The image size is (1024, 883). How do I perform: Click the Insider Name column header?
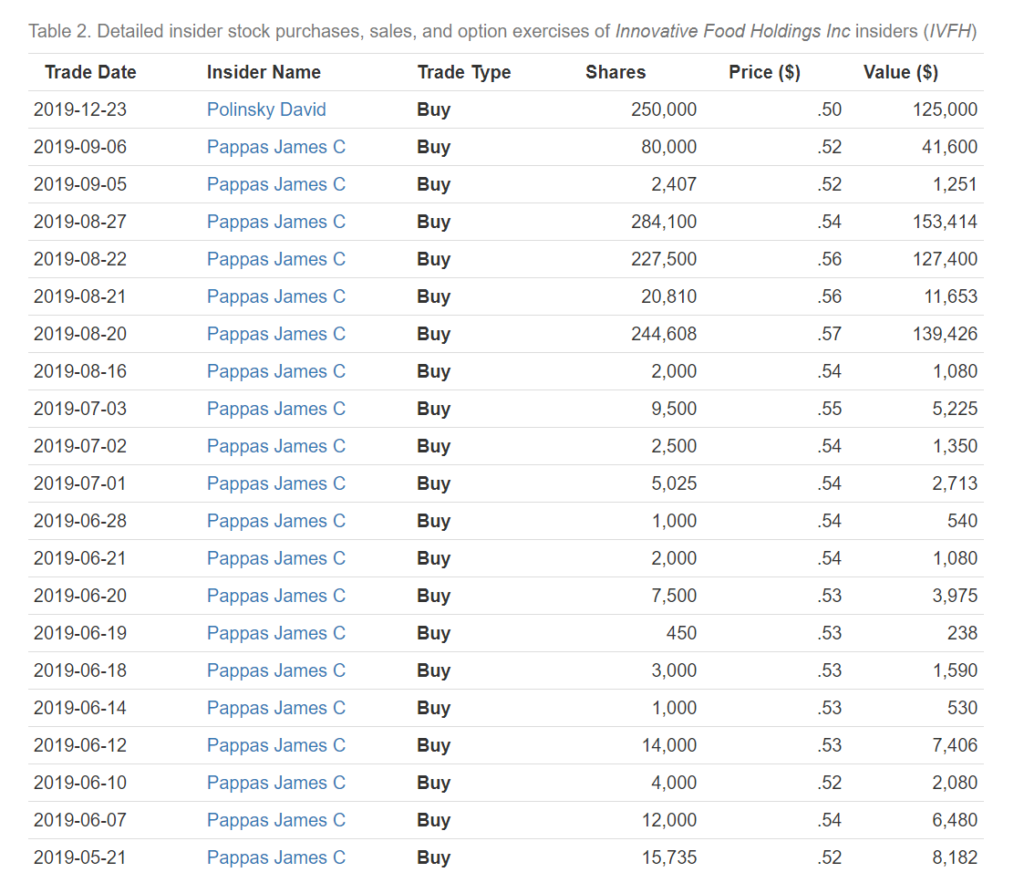tap(264, 72)
